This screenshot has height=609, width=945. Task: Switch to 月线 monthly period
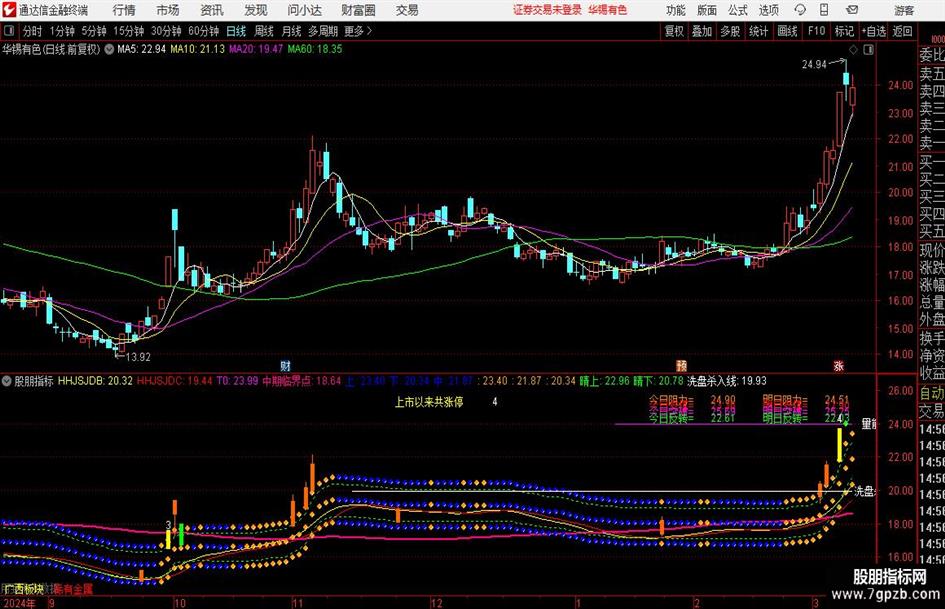[x=291, y=31]
